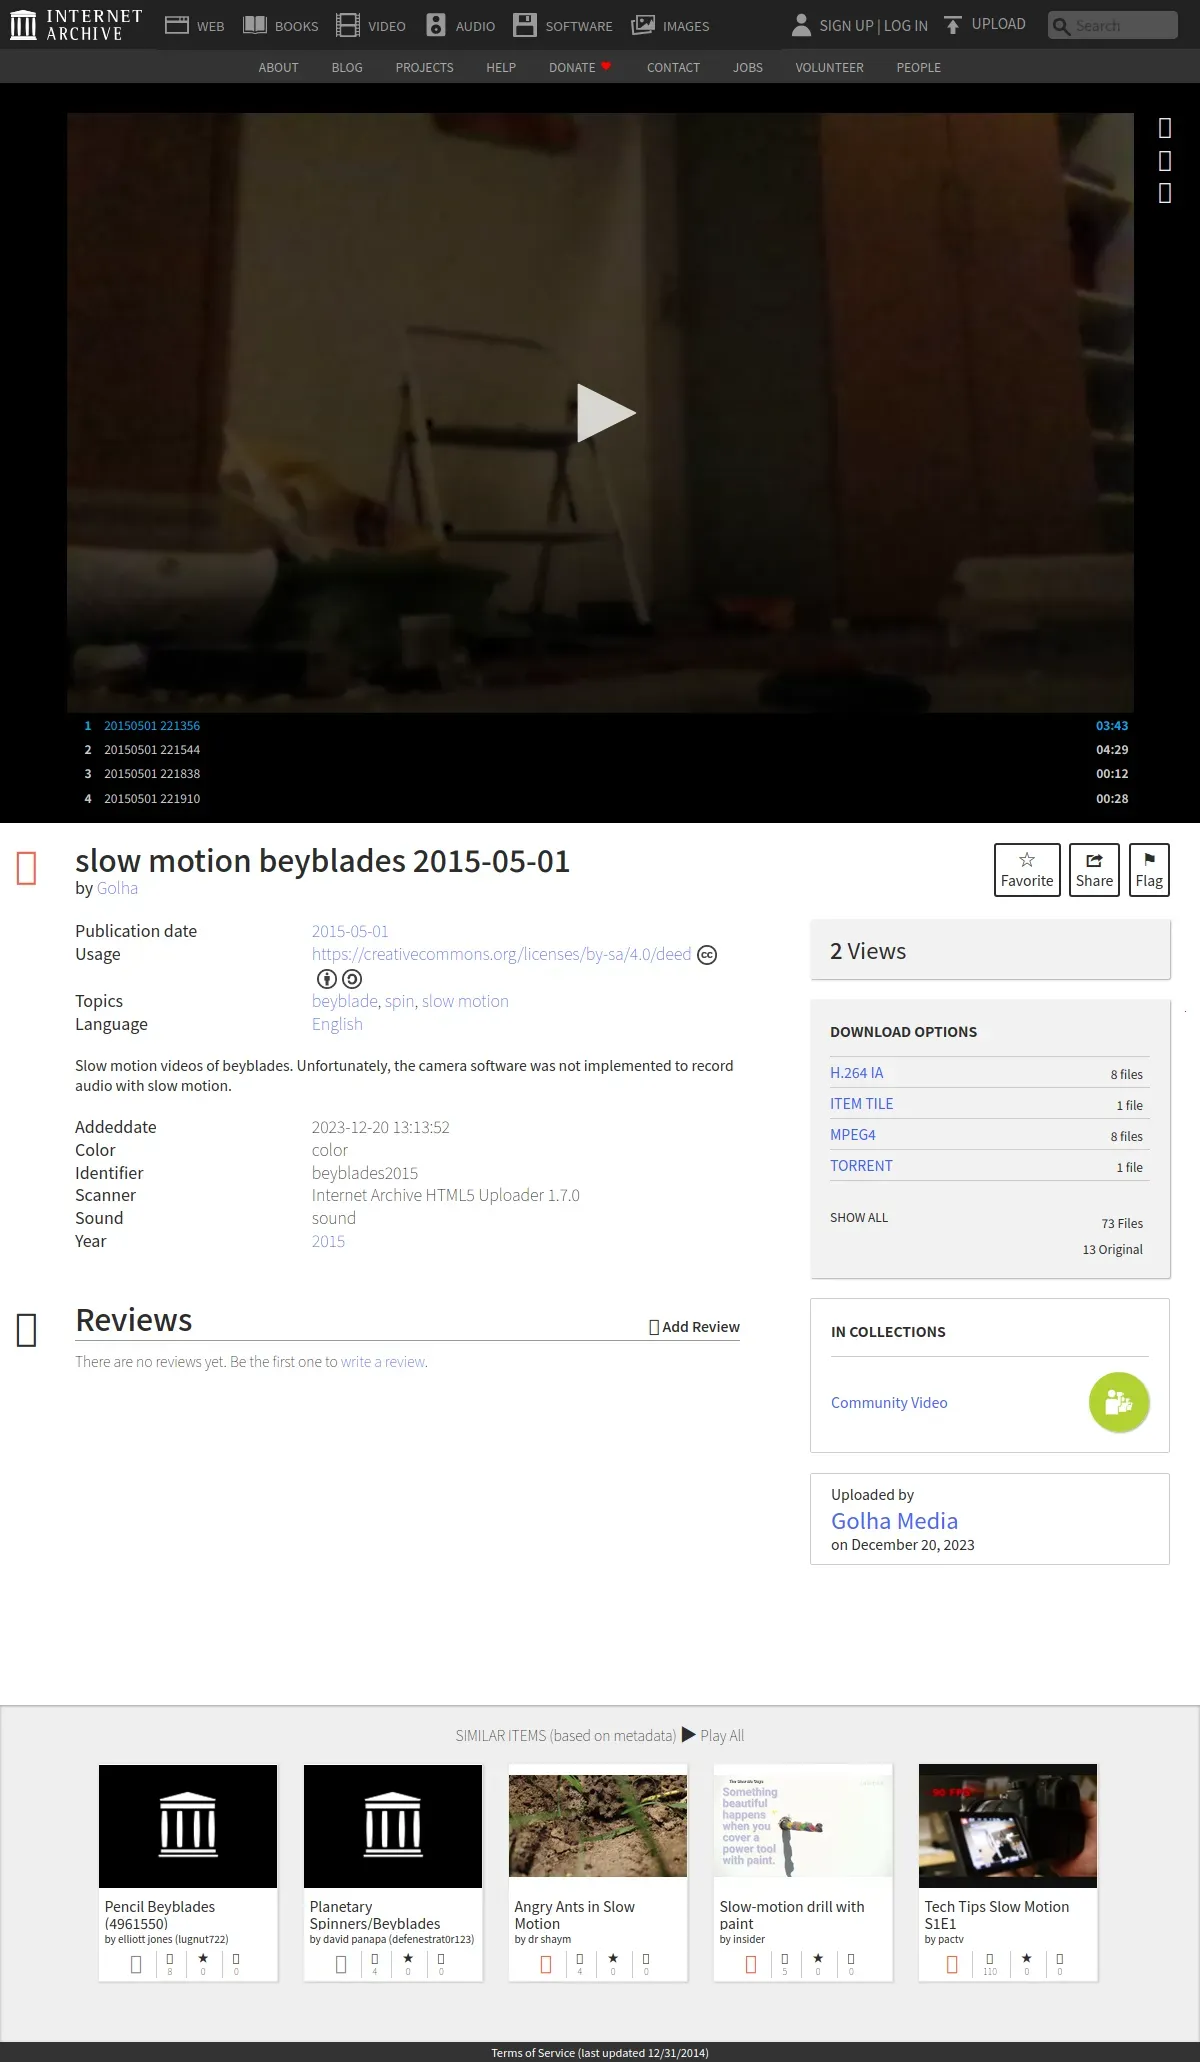Click the Play All triangle icon
The image size is (1200, 2062).
coord(689,1735)
